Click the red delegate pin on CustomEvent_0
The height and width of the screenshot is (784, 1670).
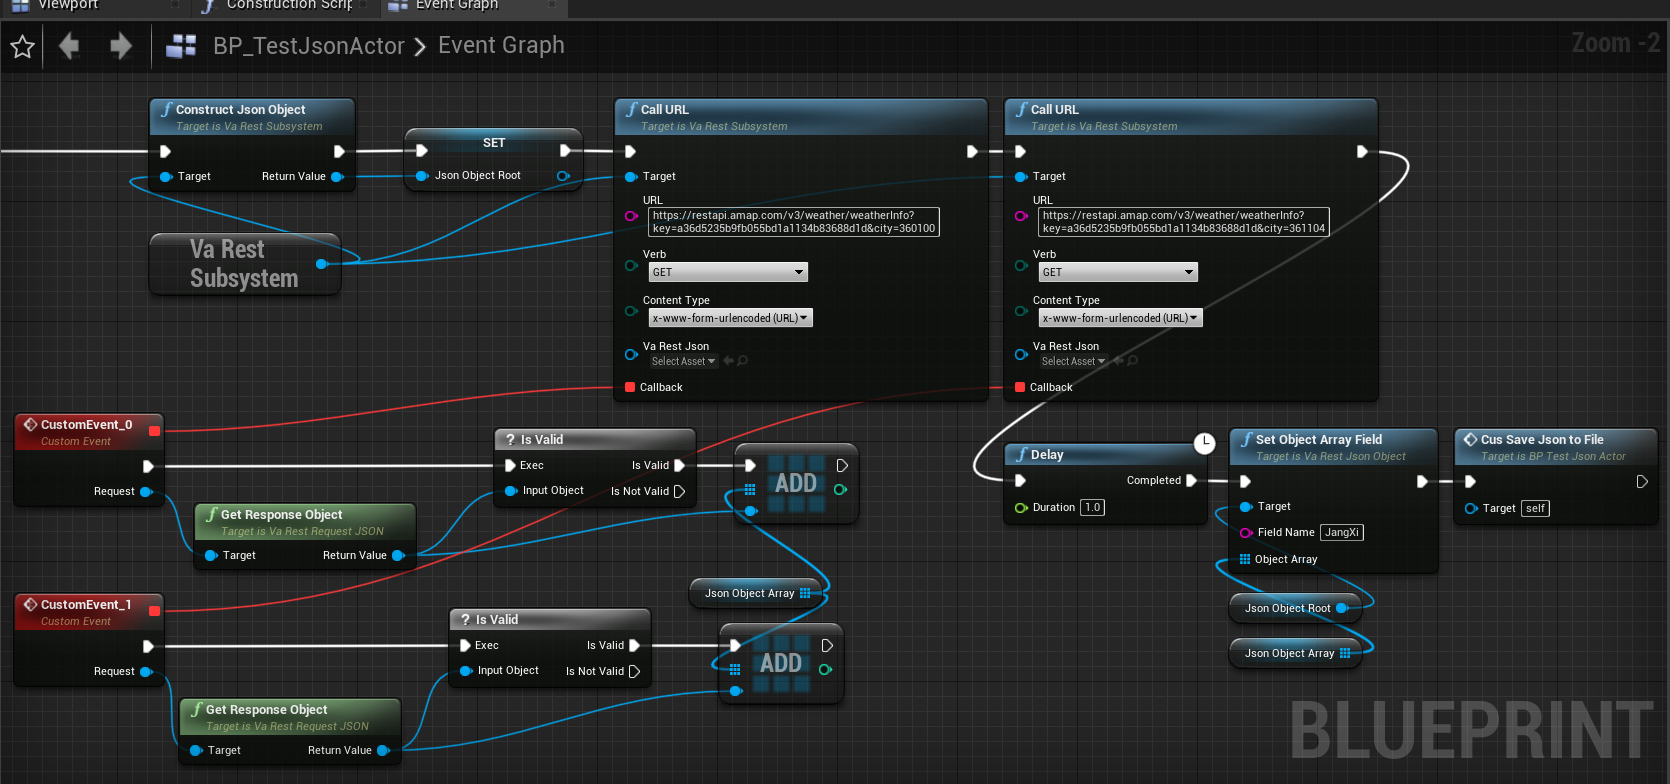(x=154, y=431)
